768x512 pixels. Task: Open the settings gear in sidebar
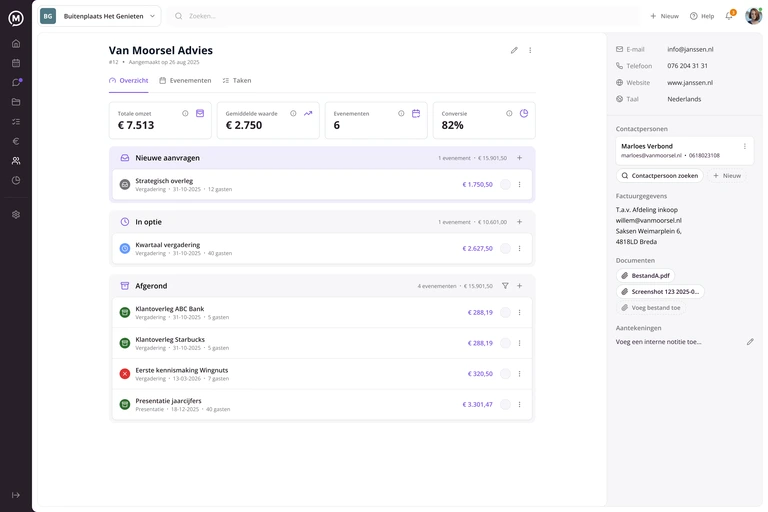point(16,215)
